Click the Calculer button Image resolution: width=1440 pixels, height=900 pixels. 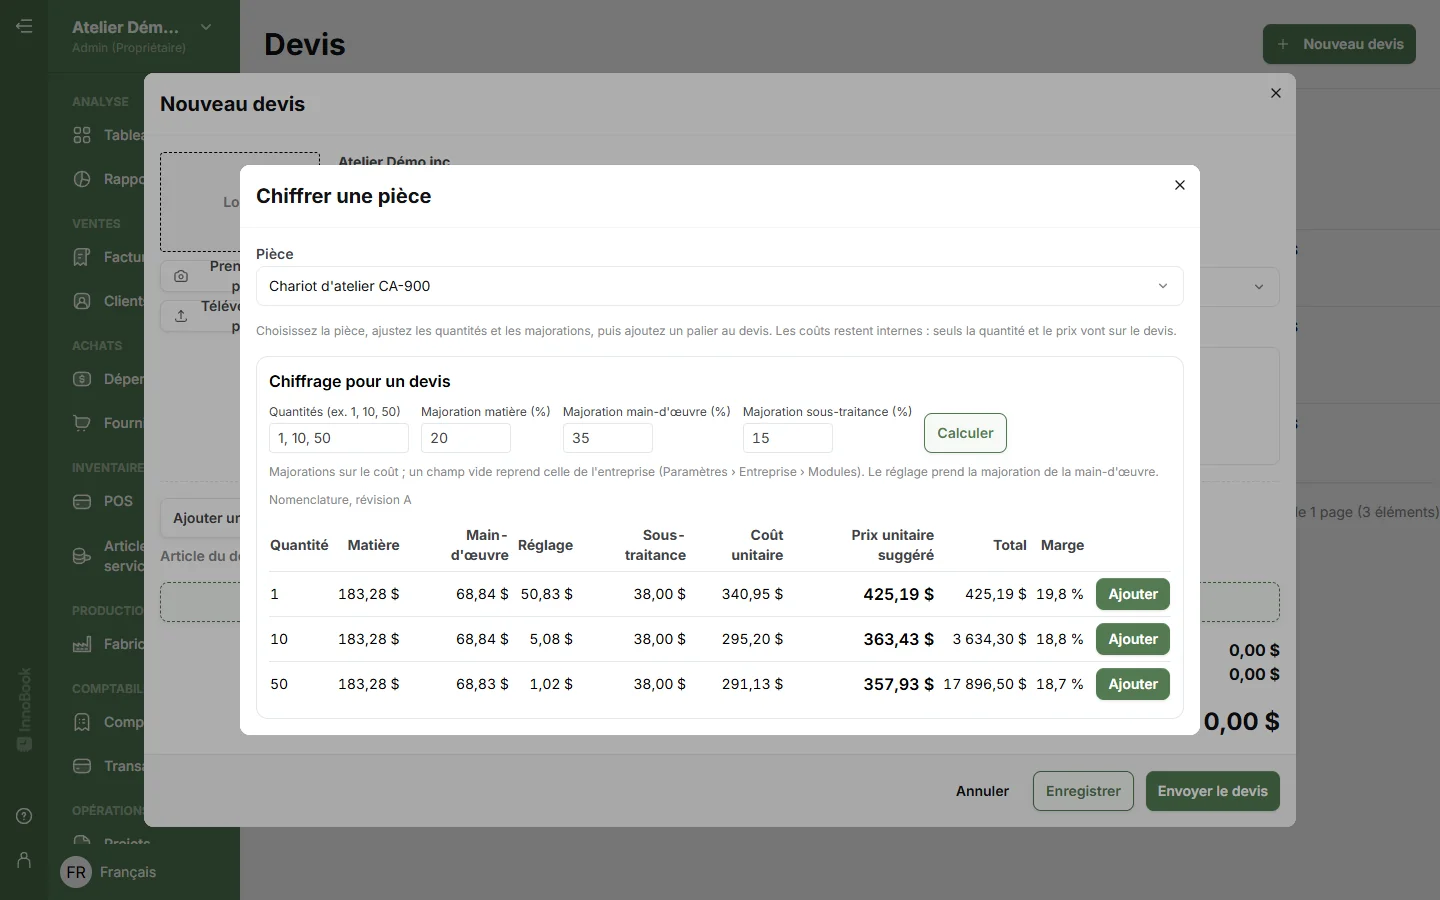click(965, 433)
